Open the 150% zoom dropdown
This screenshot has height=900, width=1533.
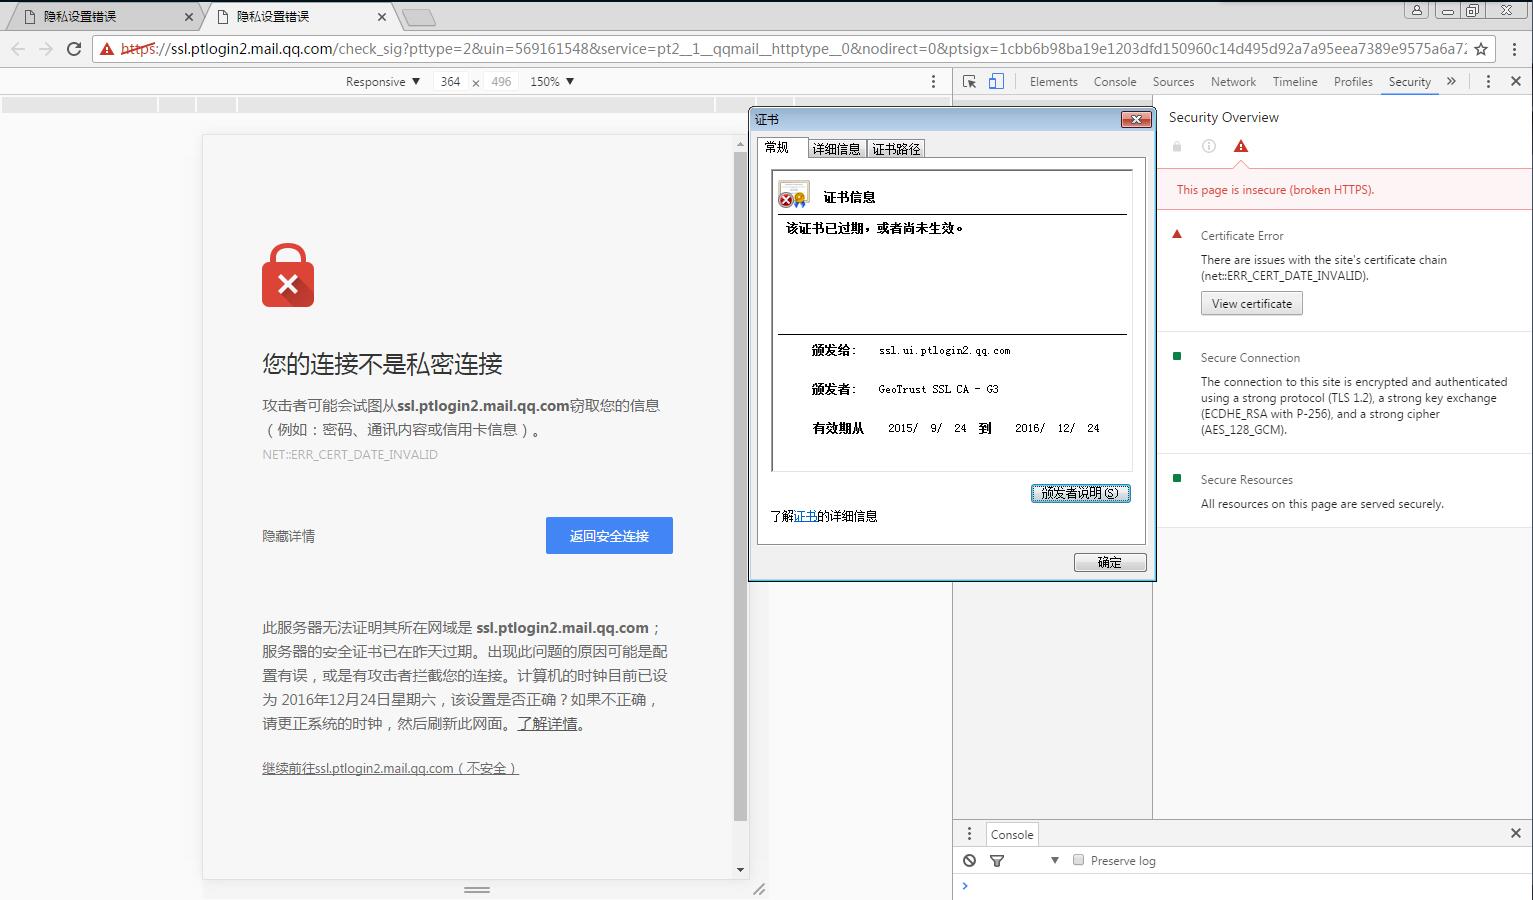[x=552, y=82]
